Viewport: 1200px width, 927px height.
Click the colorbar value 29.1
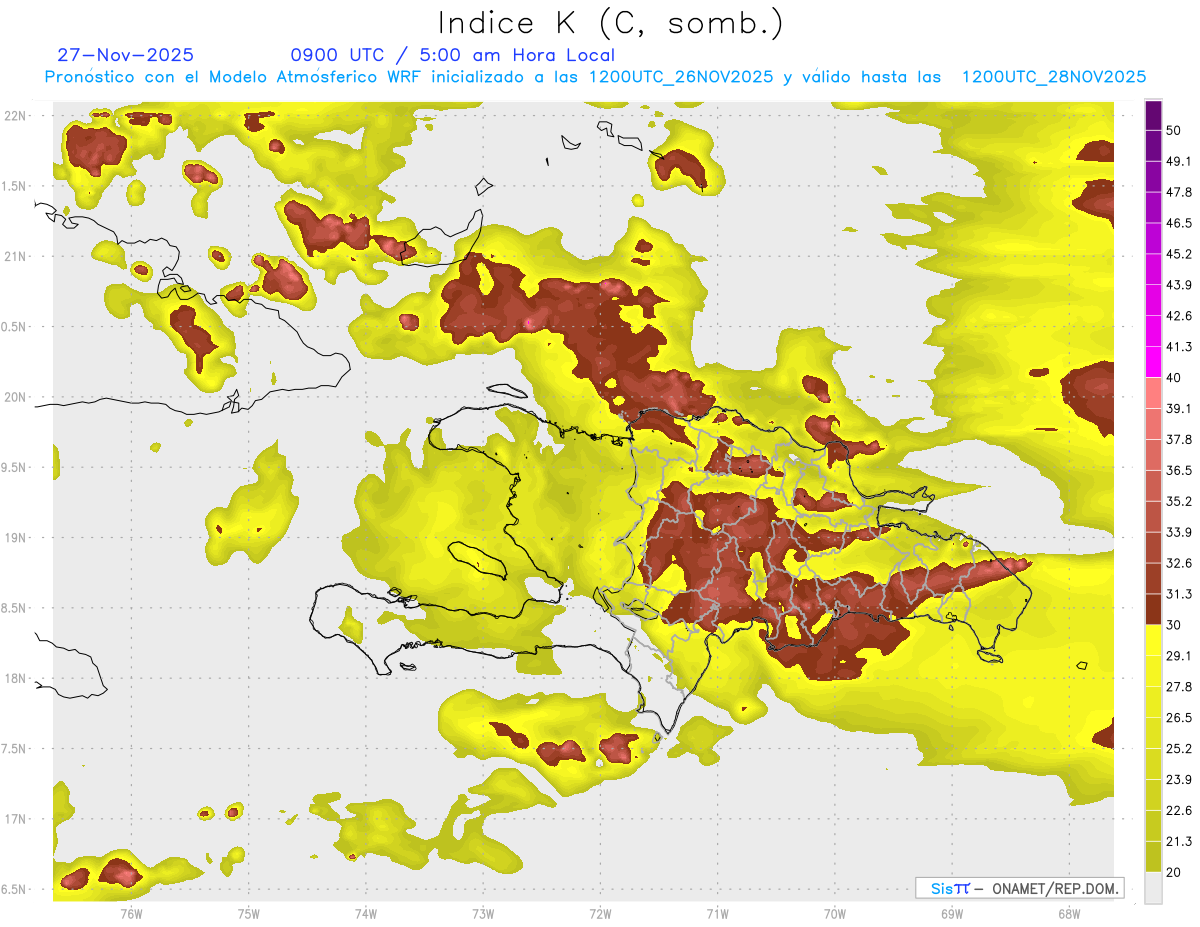[1179, 656]
